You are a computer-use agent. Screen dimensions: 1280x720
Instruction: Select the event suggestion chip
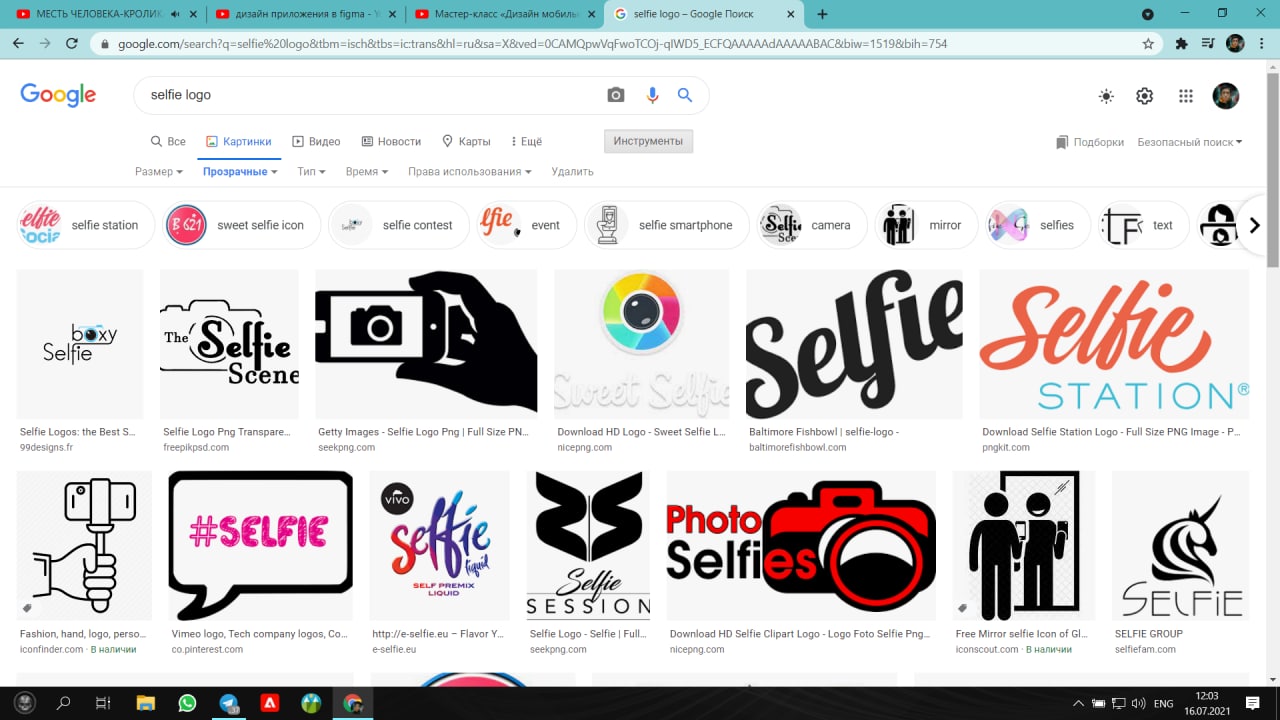[527, 225]
